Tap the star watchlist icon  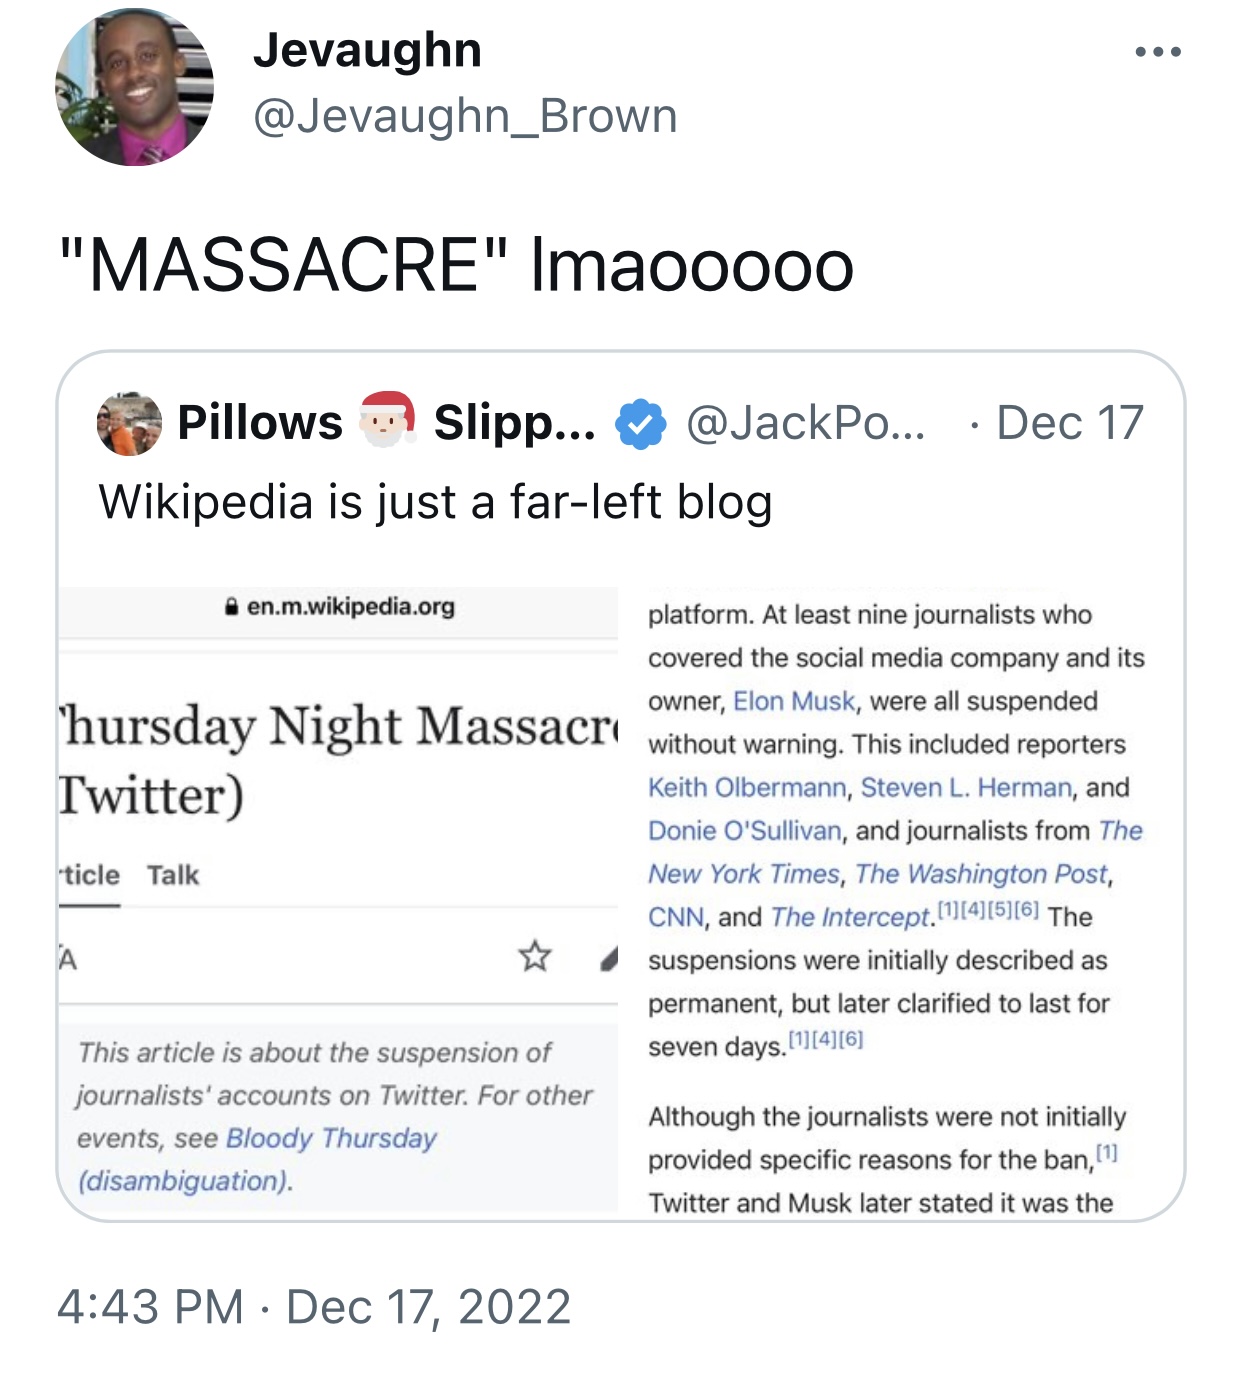point(535,956)
